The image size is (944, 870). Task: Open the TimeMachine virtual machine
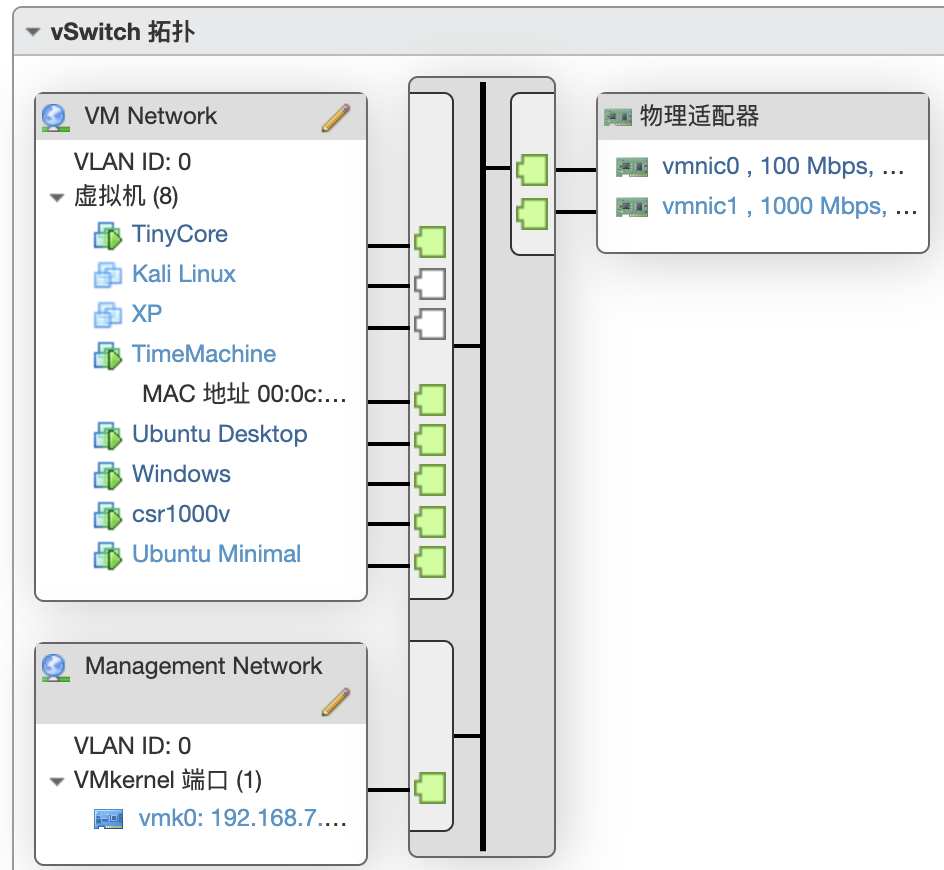(204, 354)
